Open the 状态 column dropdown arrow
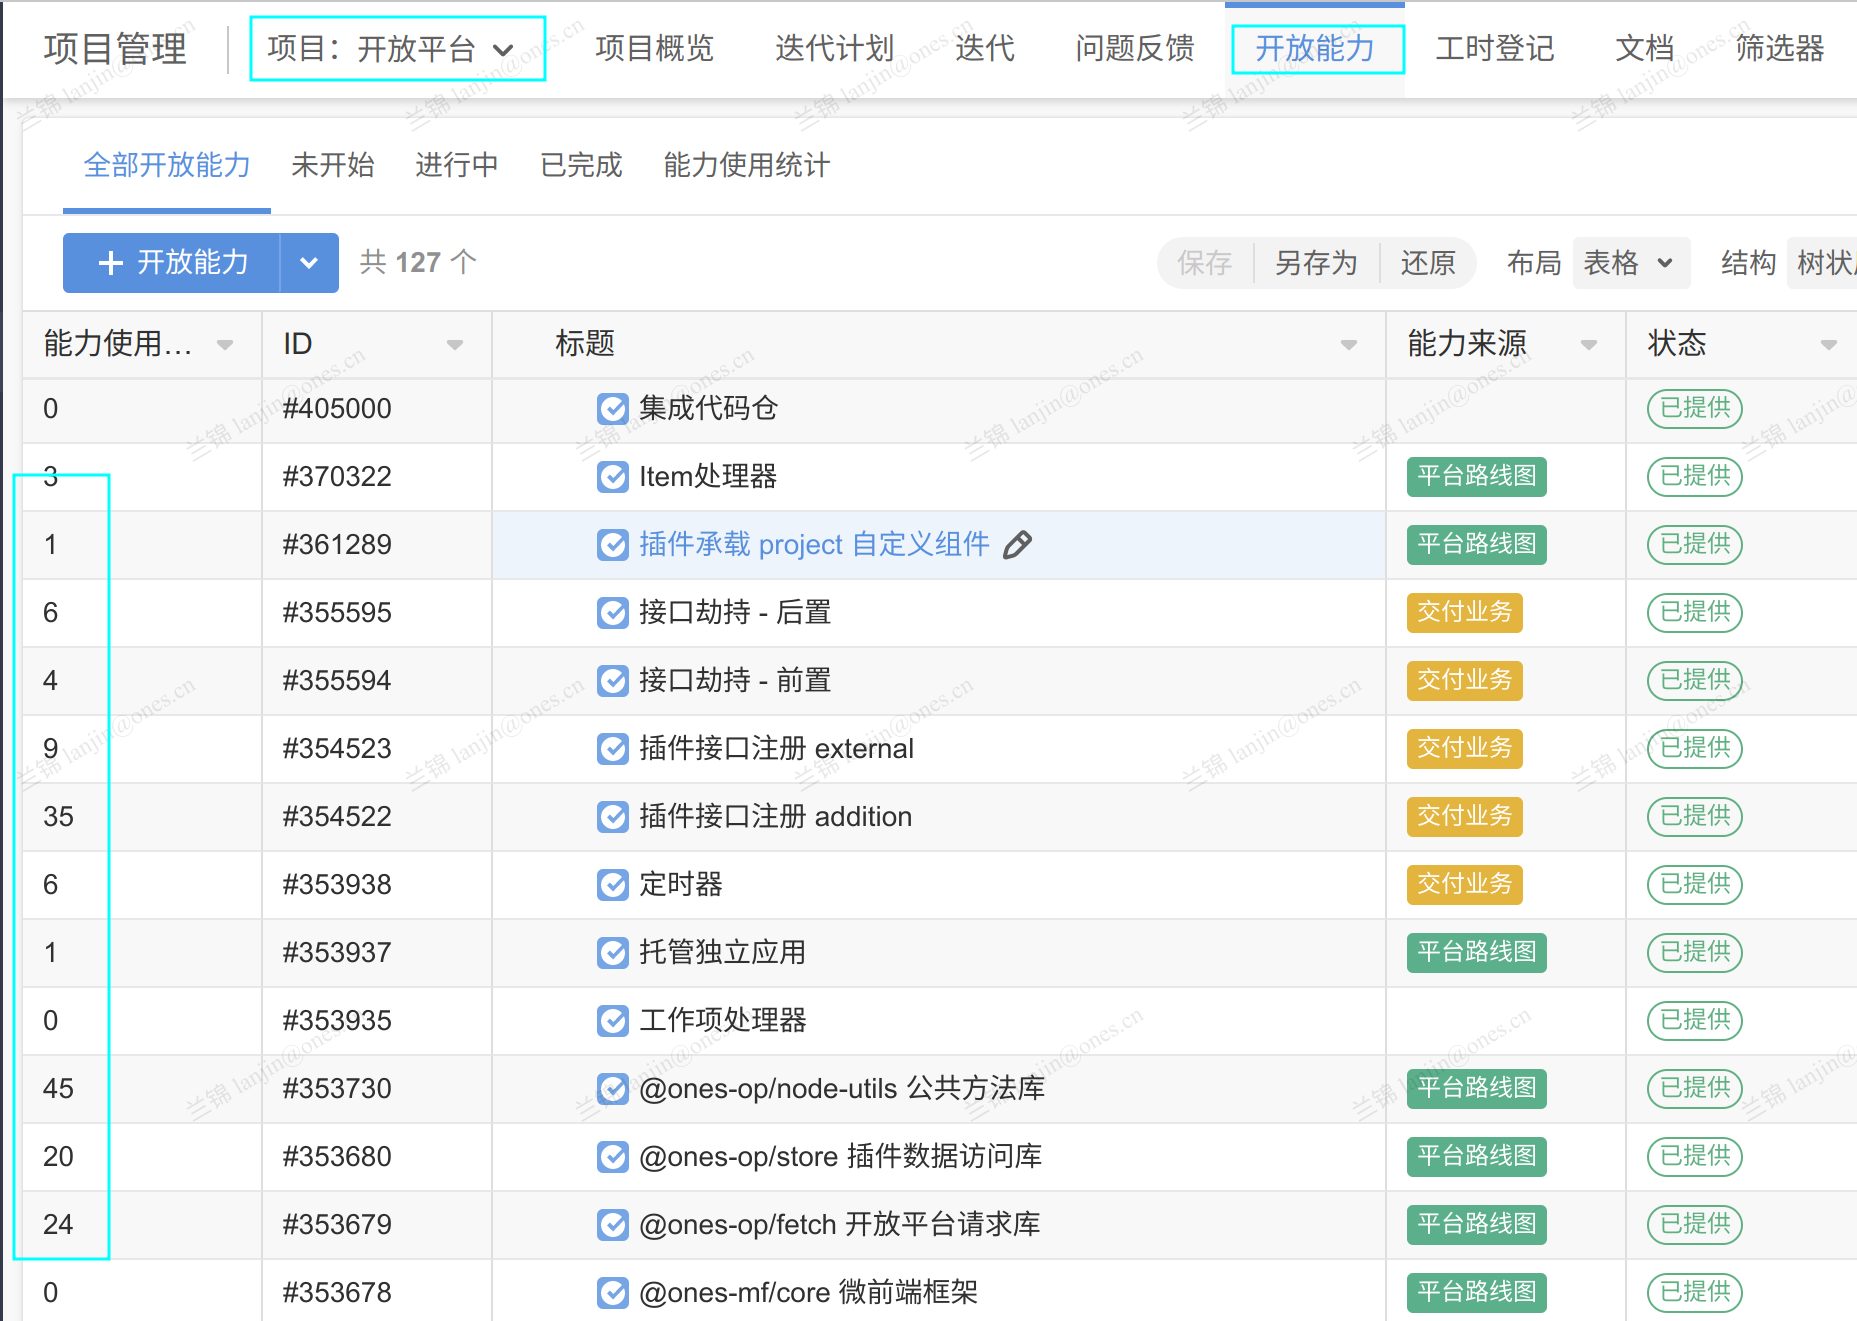1857x1321 pixels. [1829, 345]
